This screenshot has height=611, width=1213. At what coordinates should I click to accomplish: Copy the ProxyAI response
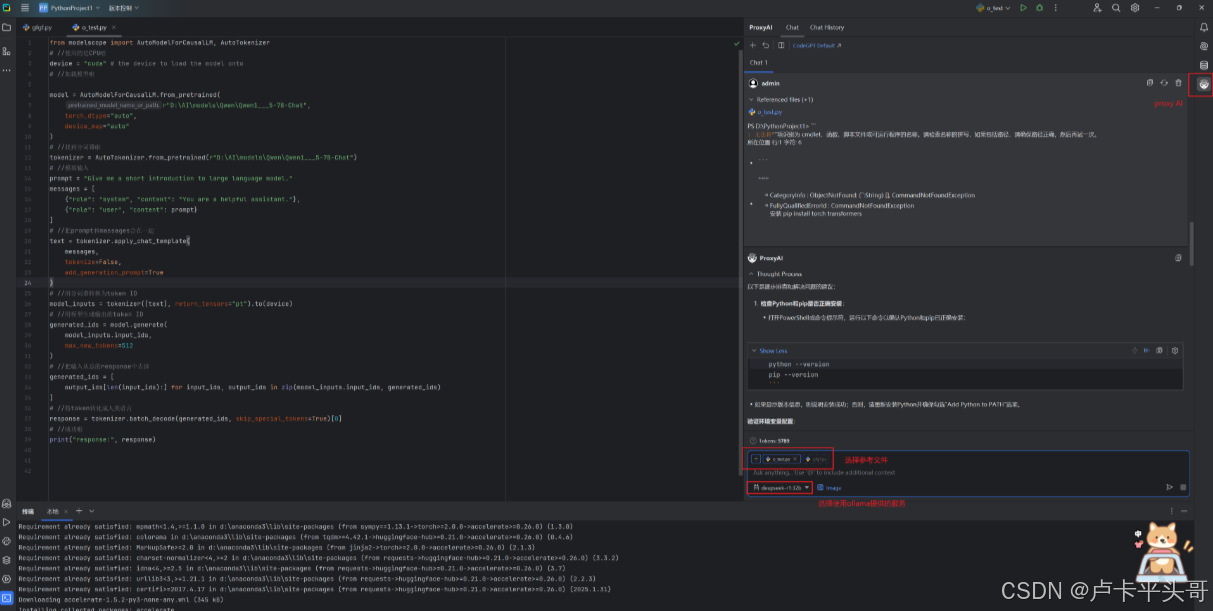tap(1178, 258)
